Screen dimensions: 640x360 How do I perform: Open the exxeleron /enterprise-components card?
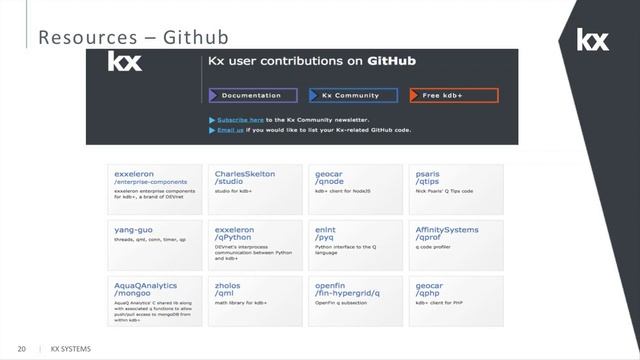tap(155, 189)
